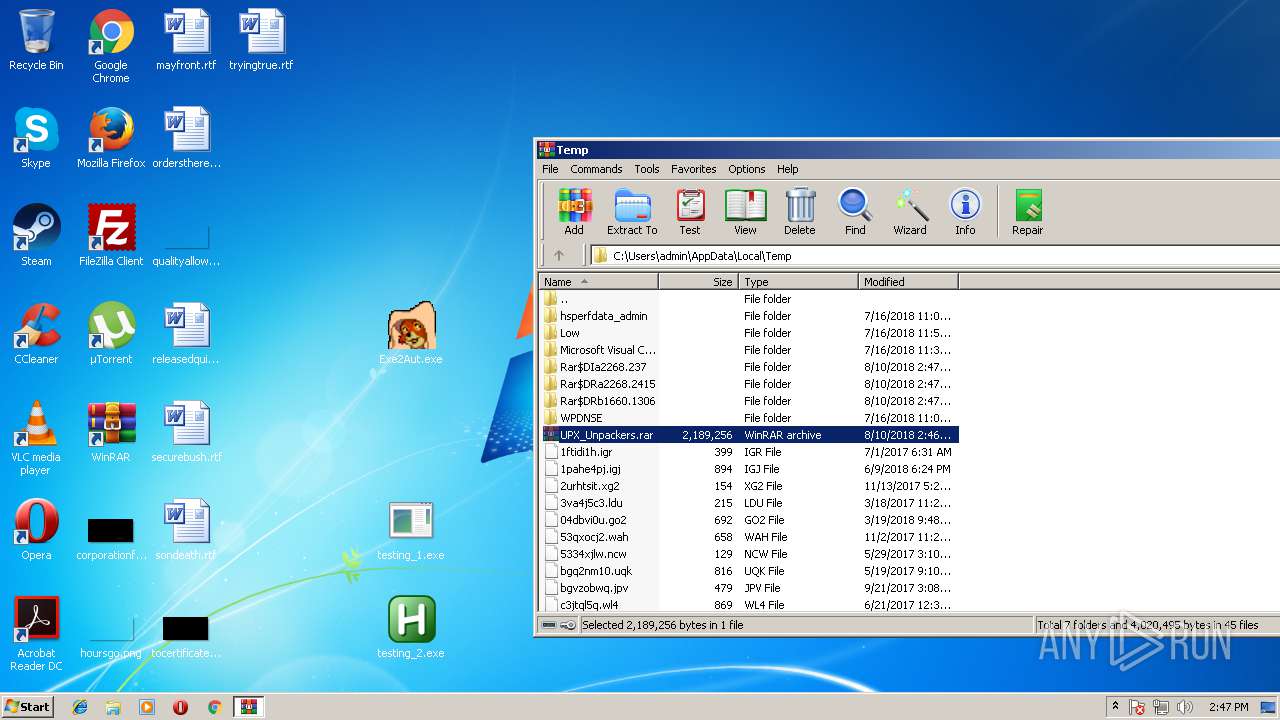Select Exe2Aut.exe desktop icon
The image size is (1280, 720).
pos(411,334)
